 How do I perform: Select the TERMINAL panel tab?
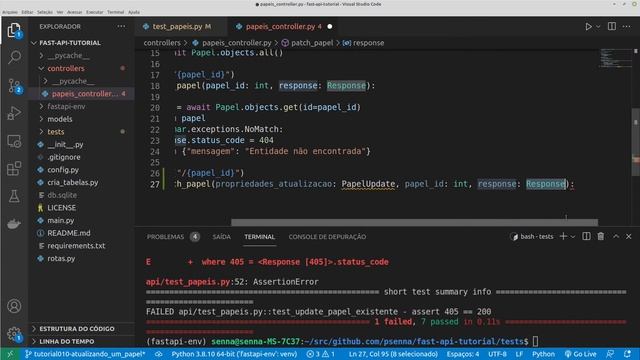pyautogui.click(x=260, y=237)
